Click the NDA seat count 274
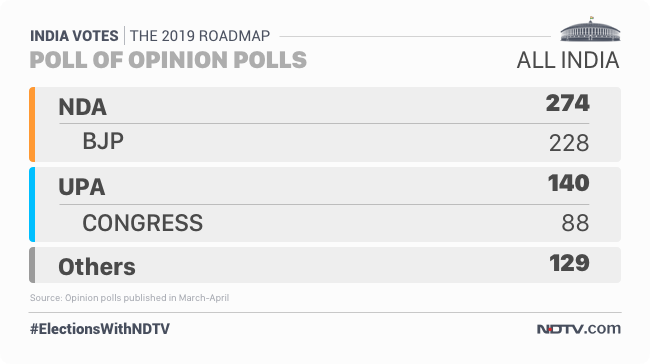The width and height of the screenshot is (650, 364). coord(568,103)
